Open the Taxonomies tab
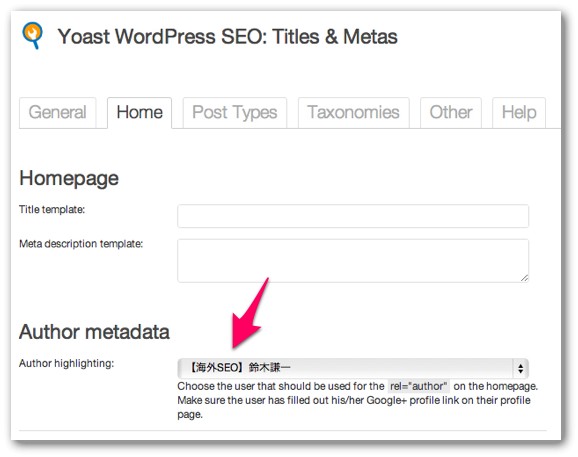This screenshot has width=578, height=457. pyautogui.click(x=354, y=112)
